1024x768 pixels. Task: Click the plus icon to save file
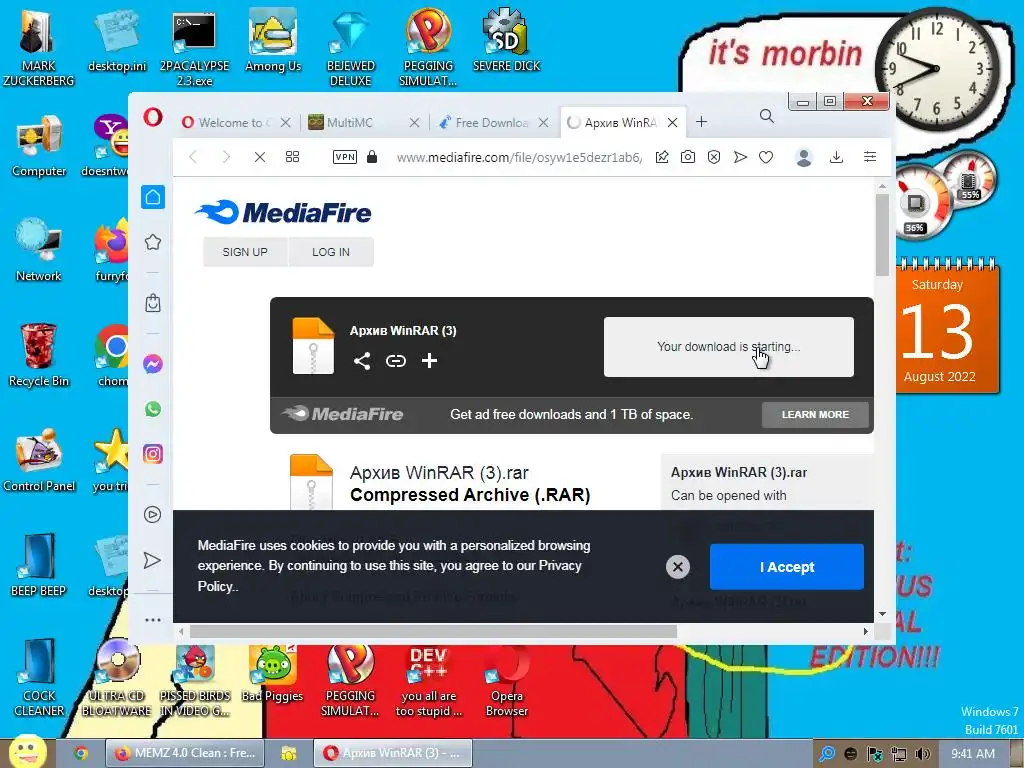pos(429,360)
